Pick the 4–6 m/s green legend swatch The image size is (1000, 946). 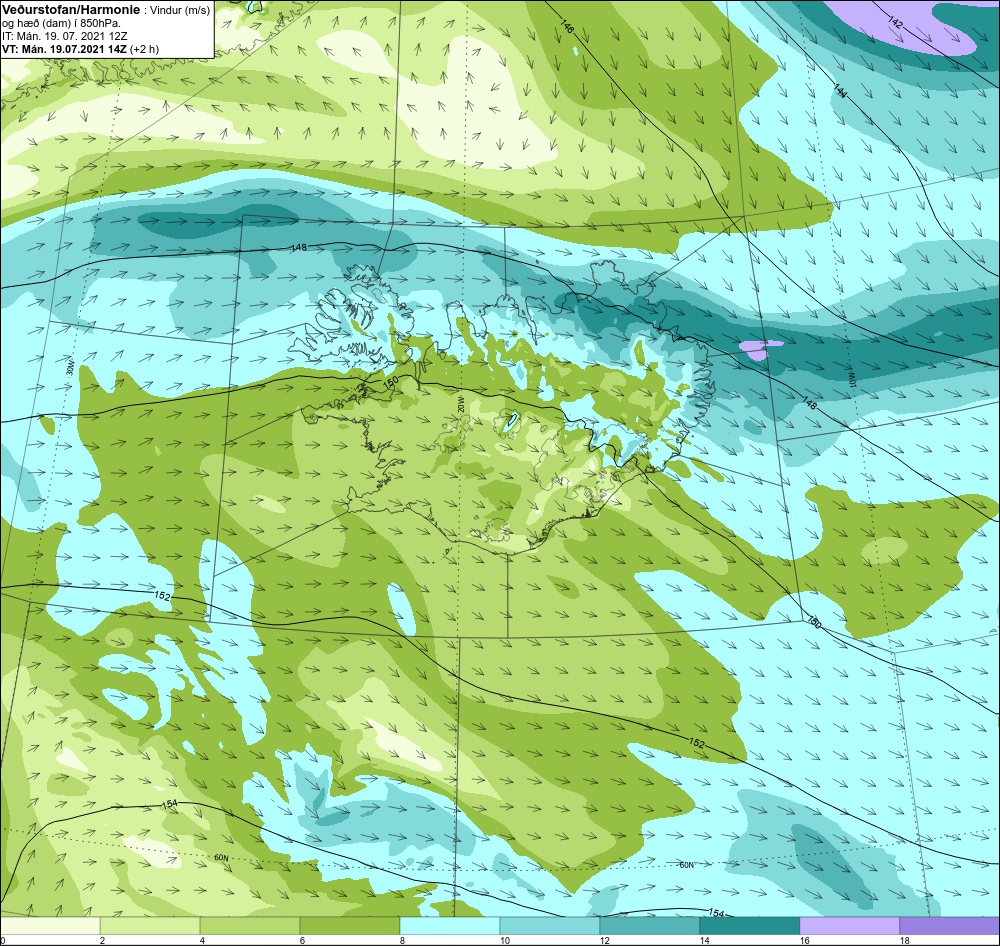click(x=250, y=926)
